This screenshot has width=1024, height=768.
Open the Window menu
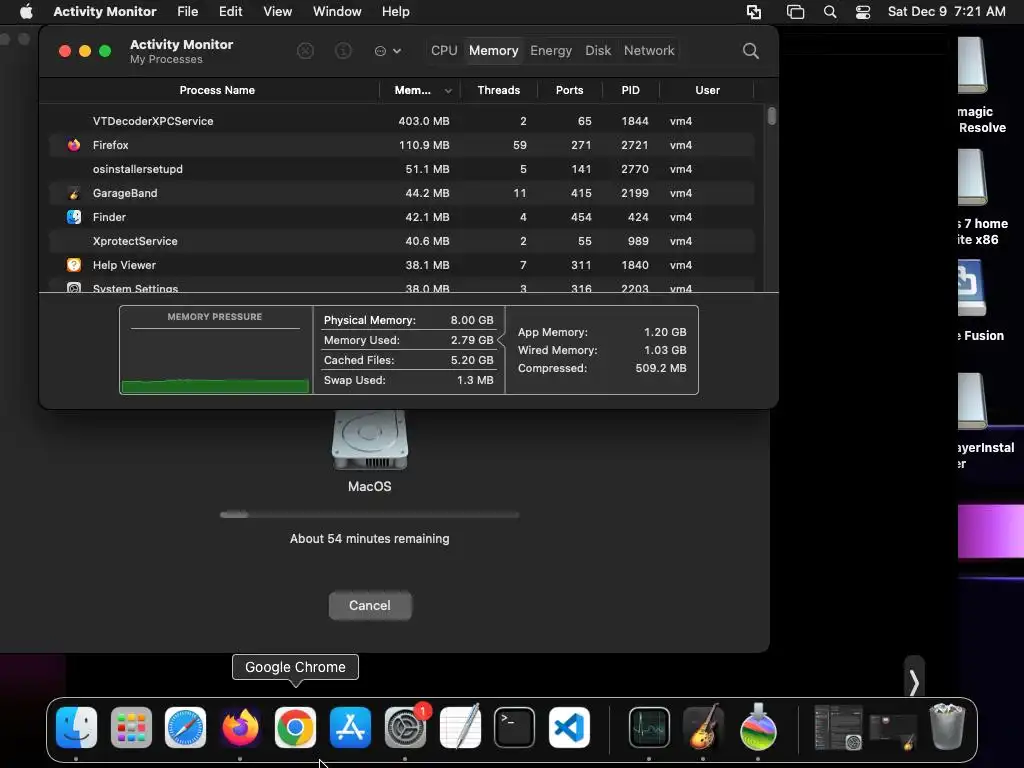point(337,12)
